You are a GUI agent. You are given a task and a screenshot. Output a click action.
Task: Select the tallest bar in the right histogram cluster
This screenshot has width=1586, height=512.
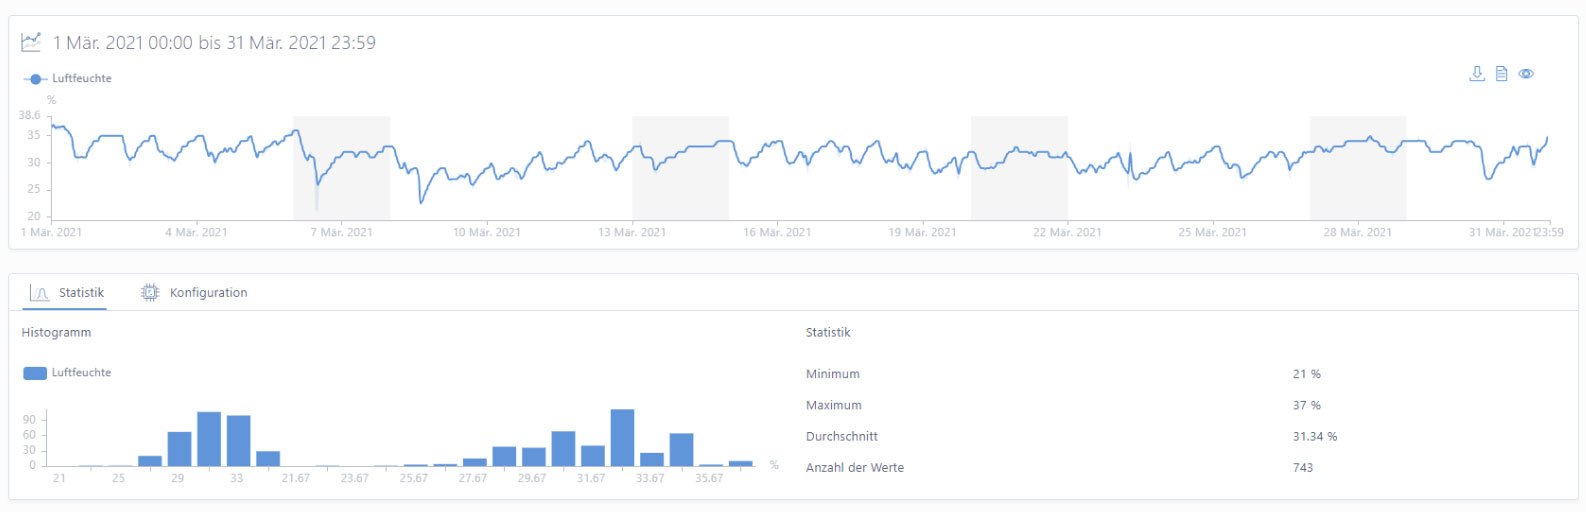coord(622,438)
